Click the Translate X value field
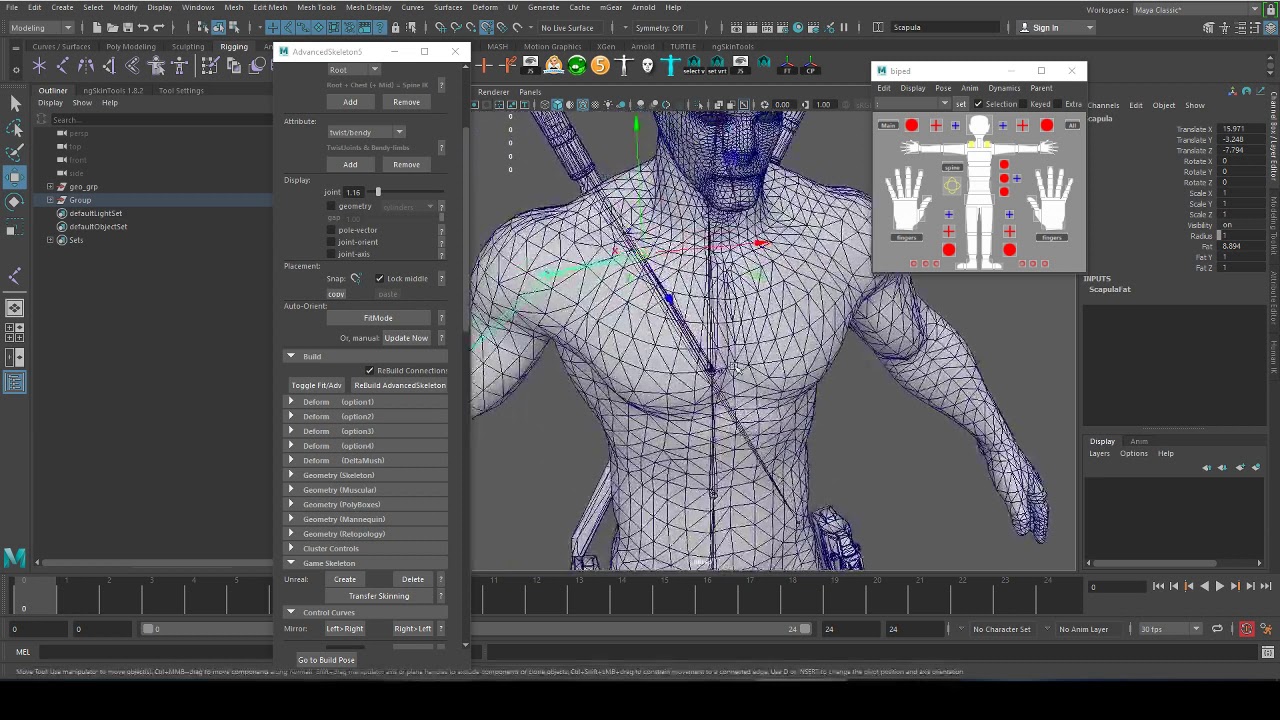Image resolution: width=1280 pixels, height=720 pixels. point(1240,129)
